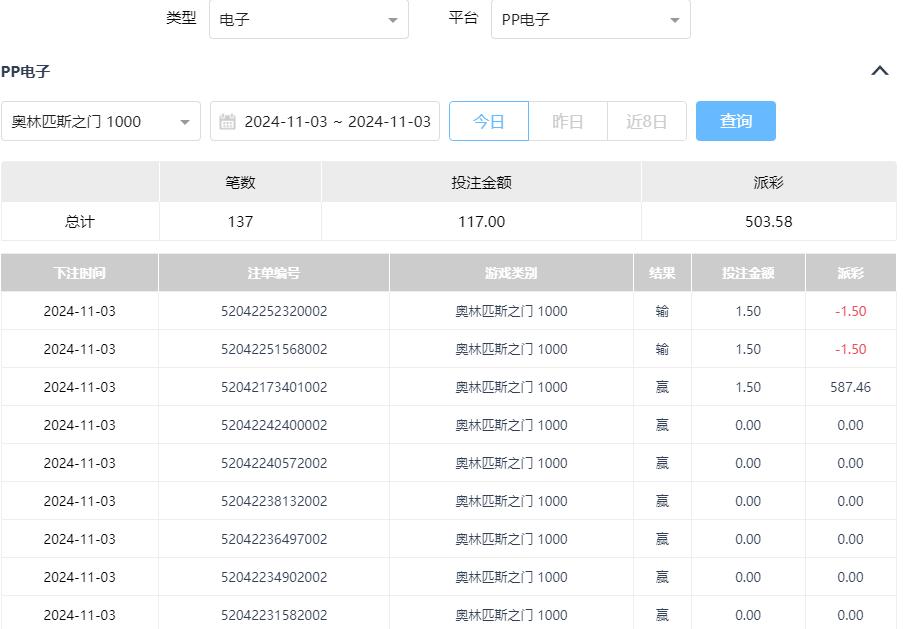Click the 587.46 payout value
Viewport: 903px width, 629px height.
click(x=850, y=387)
